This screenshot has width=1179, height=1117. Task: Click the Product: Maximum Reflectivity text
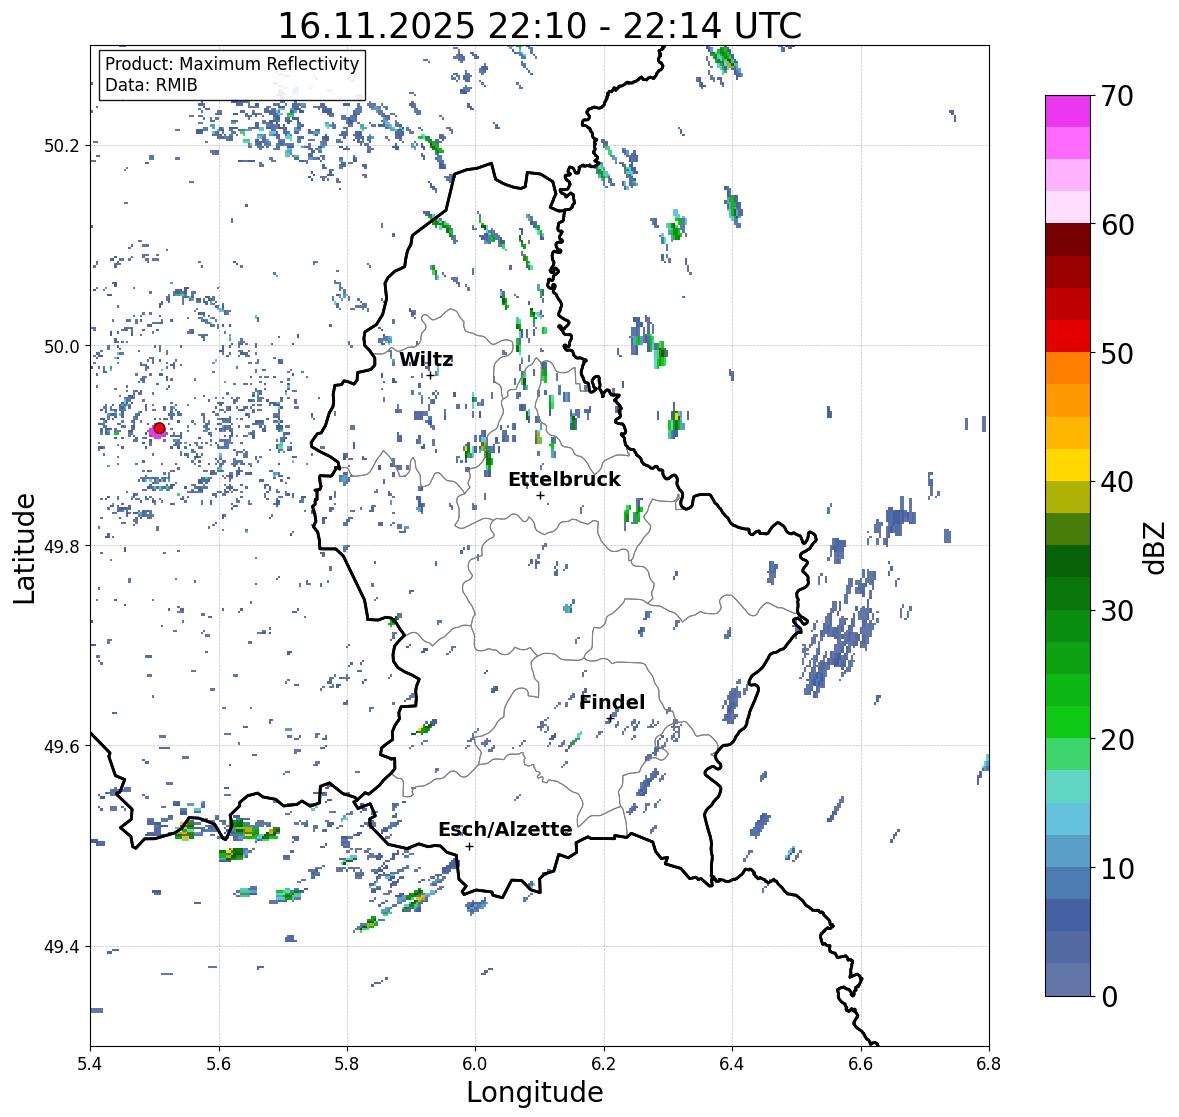(x=232, y=64)
